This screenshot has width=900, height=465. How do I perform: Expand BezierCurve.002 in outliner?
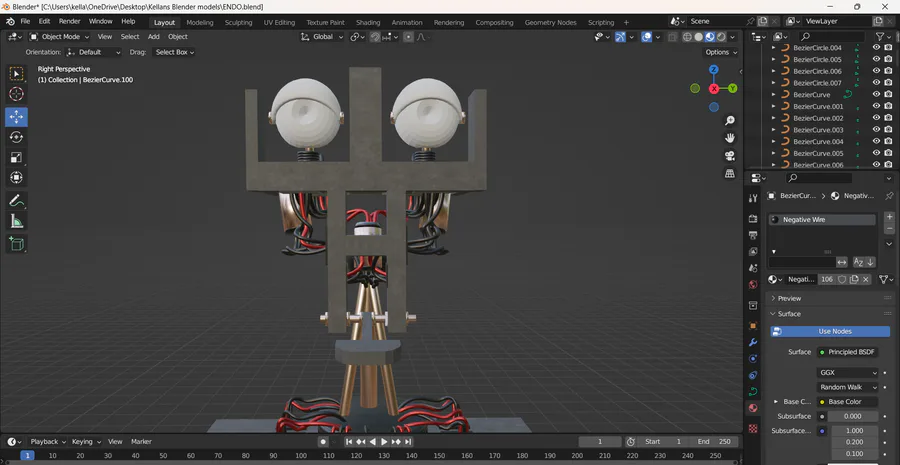774,118
